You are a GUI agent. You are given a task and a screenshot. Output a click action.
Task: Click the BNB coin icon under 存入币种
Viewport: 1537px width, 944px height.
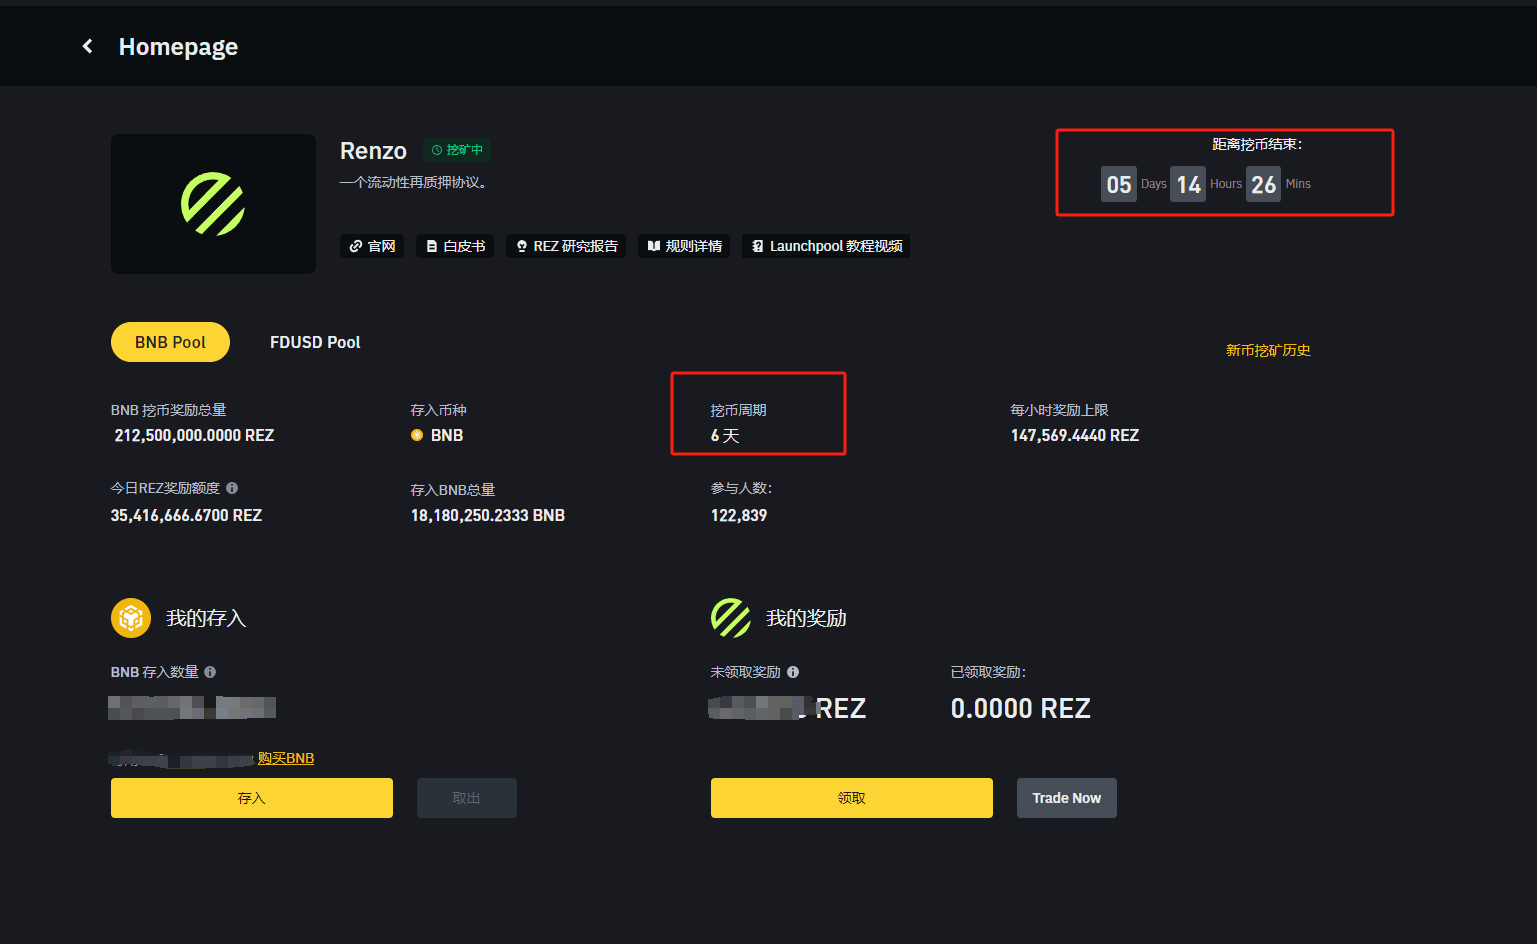417,435
